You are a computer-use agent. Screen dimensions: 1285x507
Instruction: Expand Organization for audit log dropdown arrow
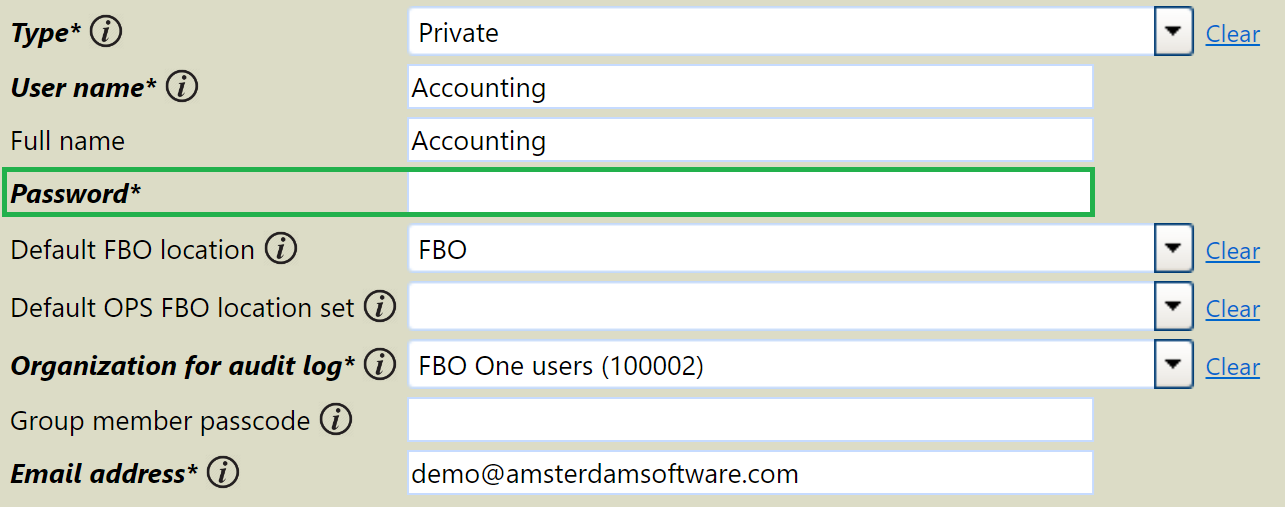(1173, 366)
